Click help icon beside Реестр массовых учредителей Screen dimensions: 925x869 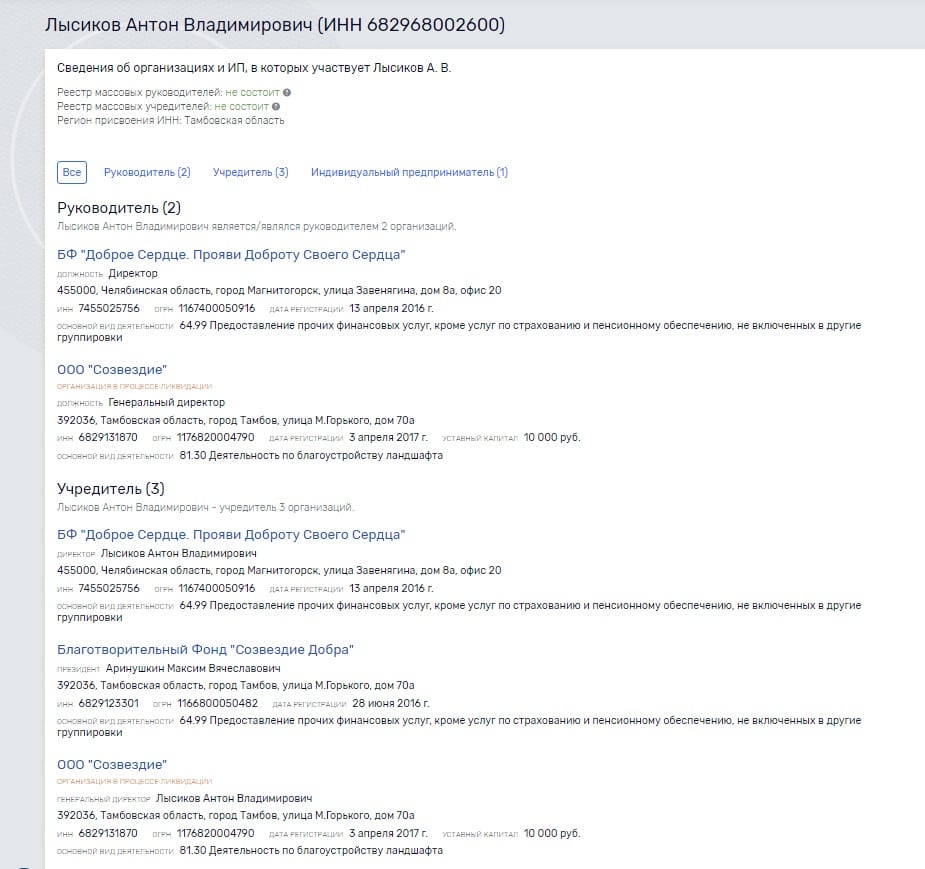[x=275, y=107]
